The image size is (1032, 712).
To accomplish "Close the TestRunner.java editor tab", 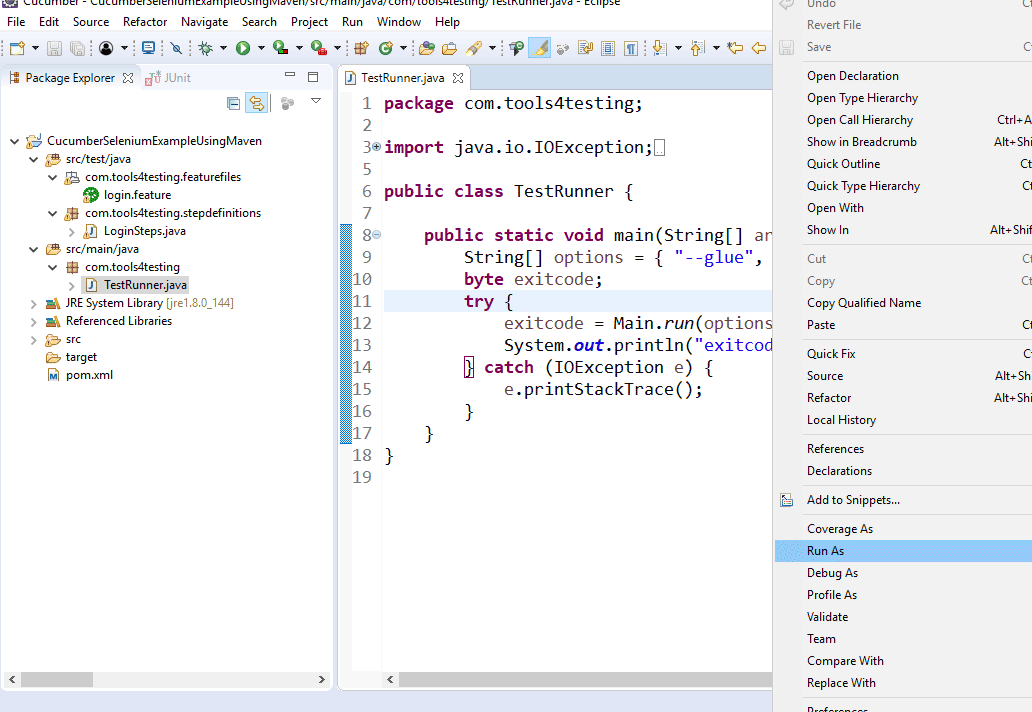I will click(458, 78).
